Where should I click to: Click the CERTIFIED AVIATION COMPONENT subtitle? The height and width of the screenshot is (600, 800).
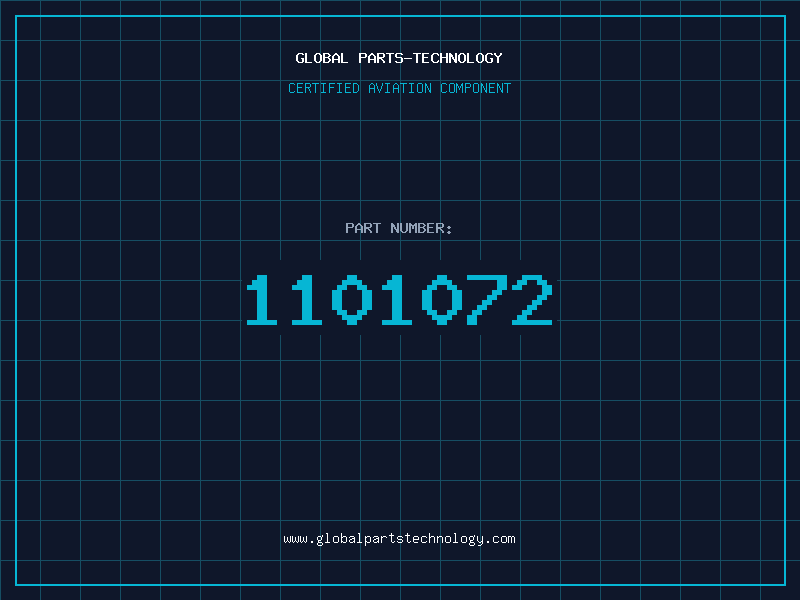click(x=399, y=88)
